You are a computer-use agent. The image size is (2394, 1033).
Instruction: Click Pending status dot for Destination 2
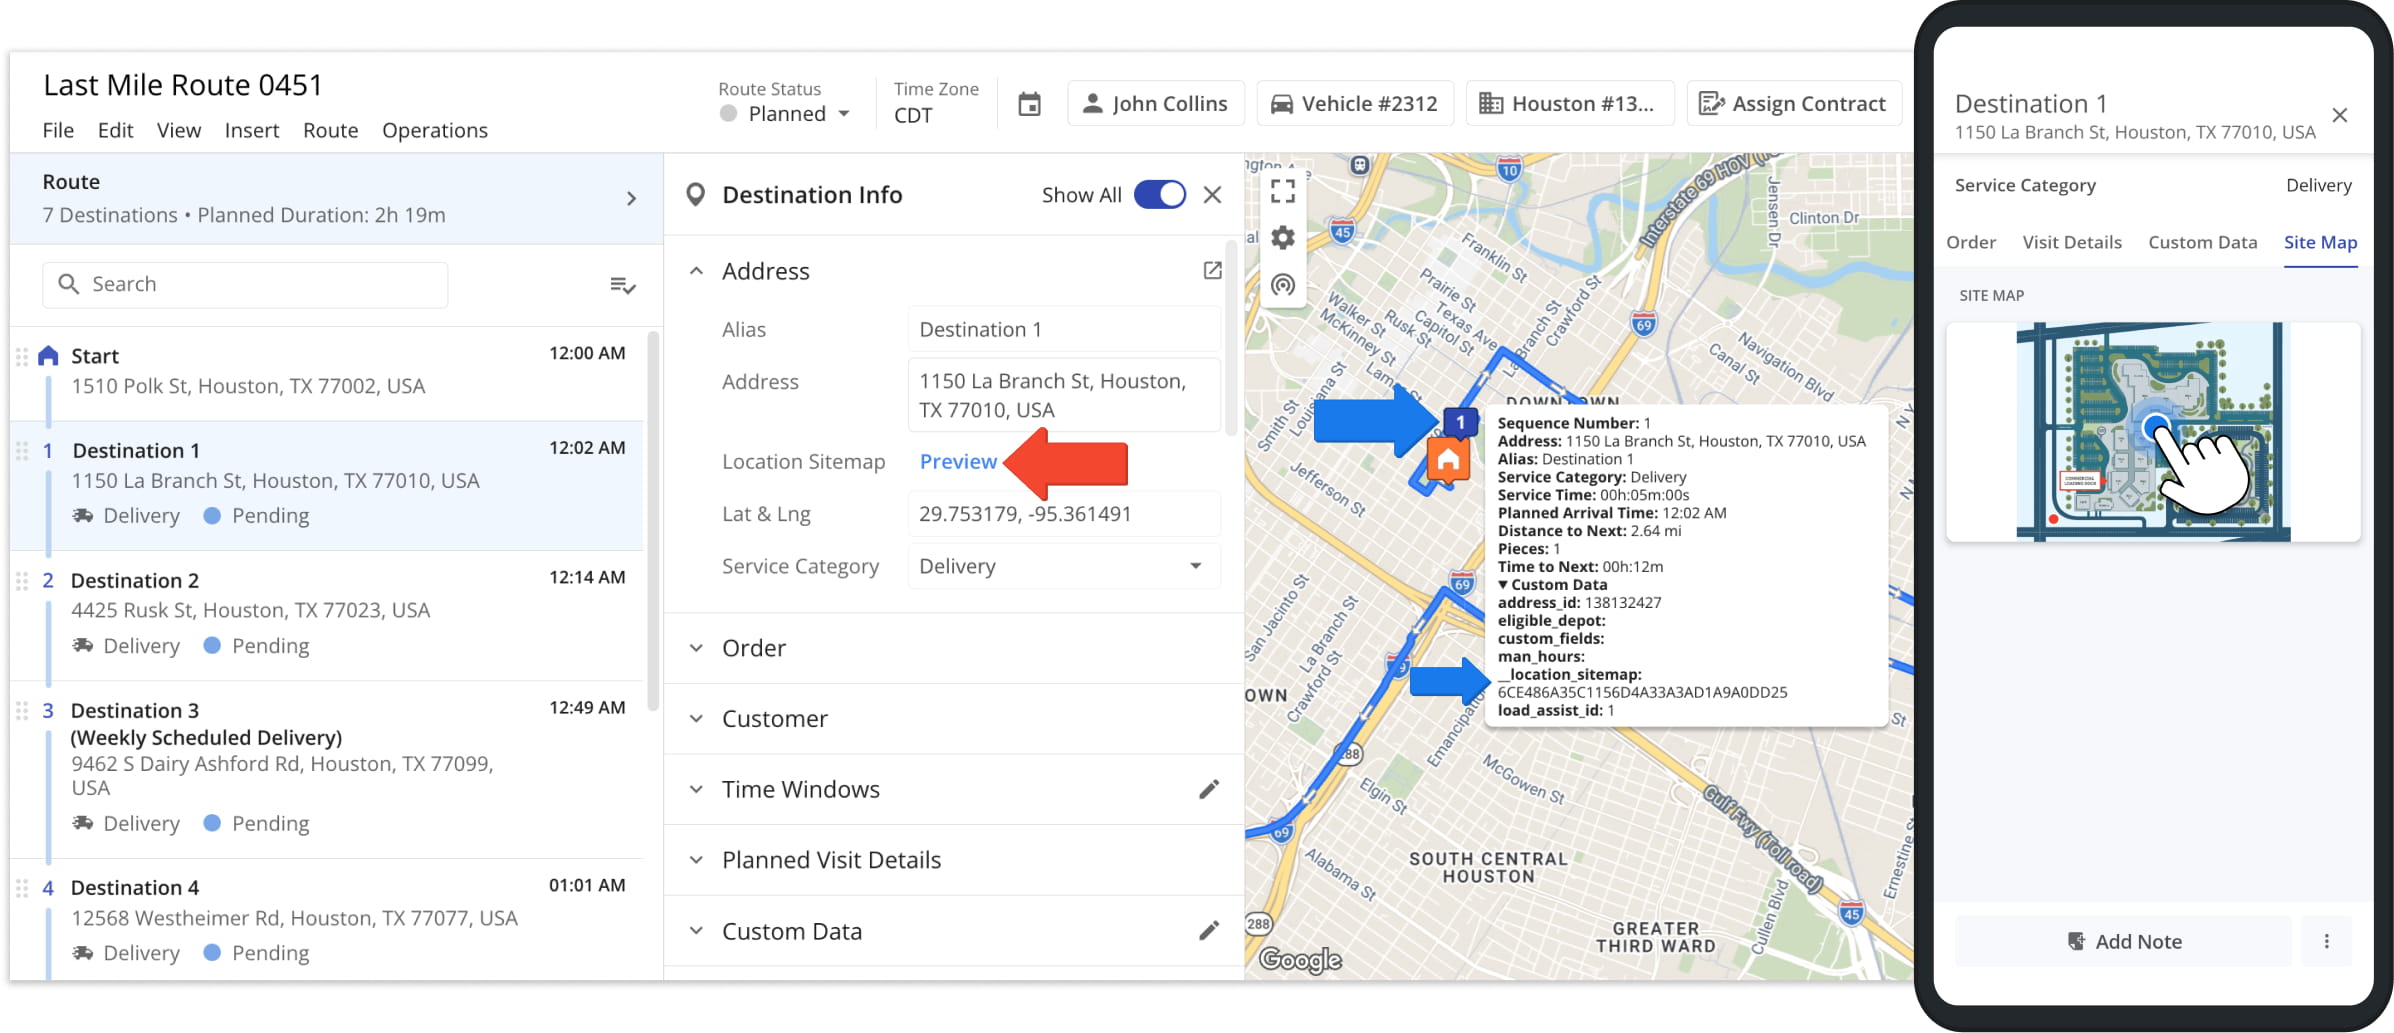(212, 646)
